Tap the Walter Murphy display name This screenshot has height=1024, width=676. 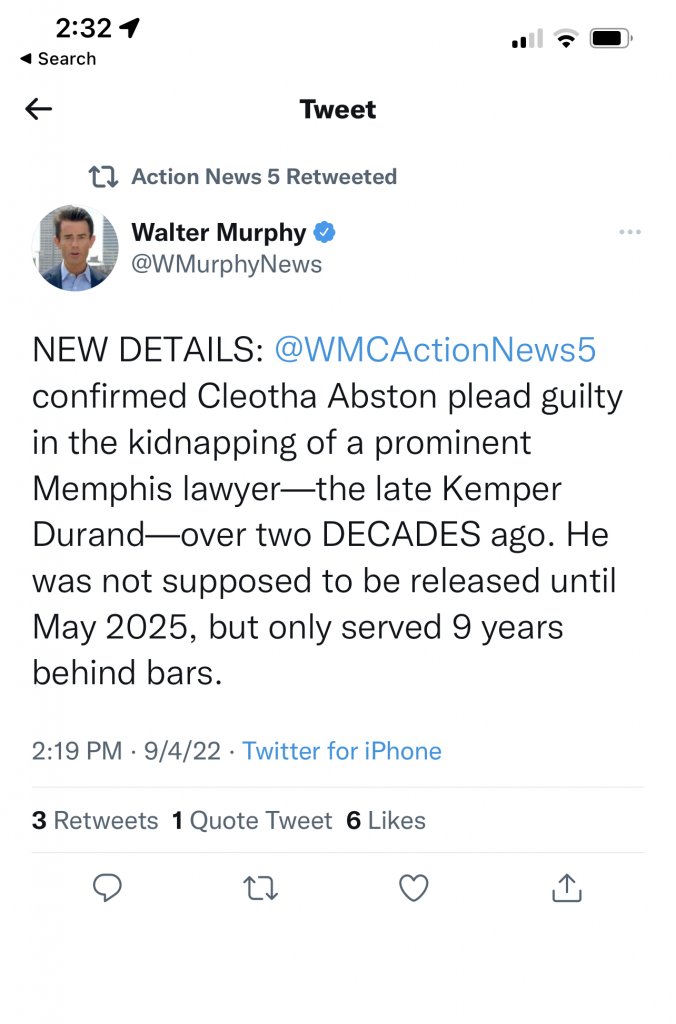(x=218, y=233)
